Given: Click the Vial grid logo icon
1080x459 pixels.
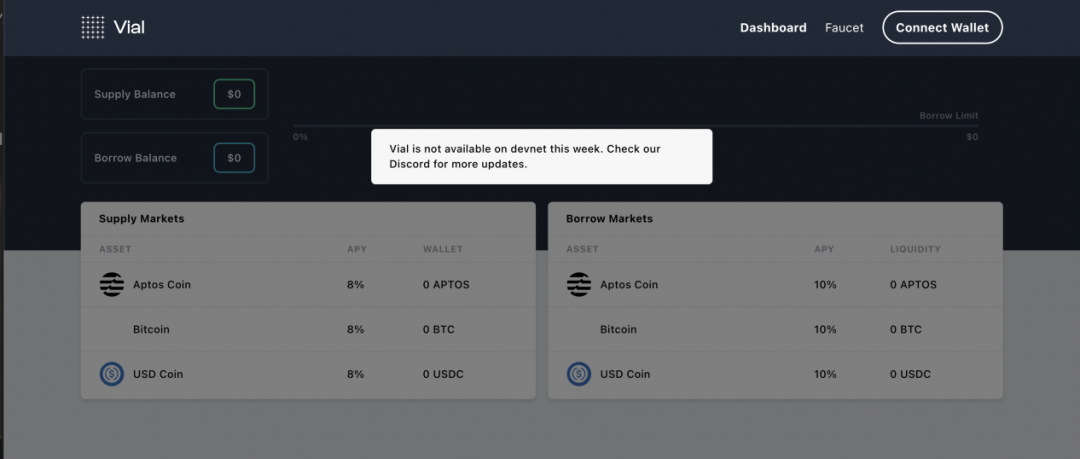Looking at the screenshot, I should click(93, 27).
